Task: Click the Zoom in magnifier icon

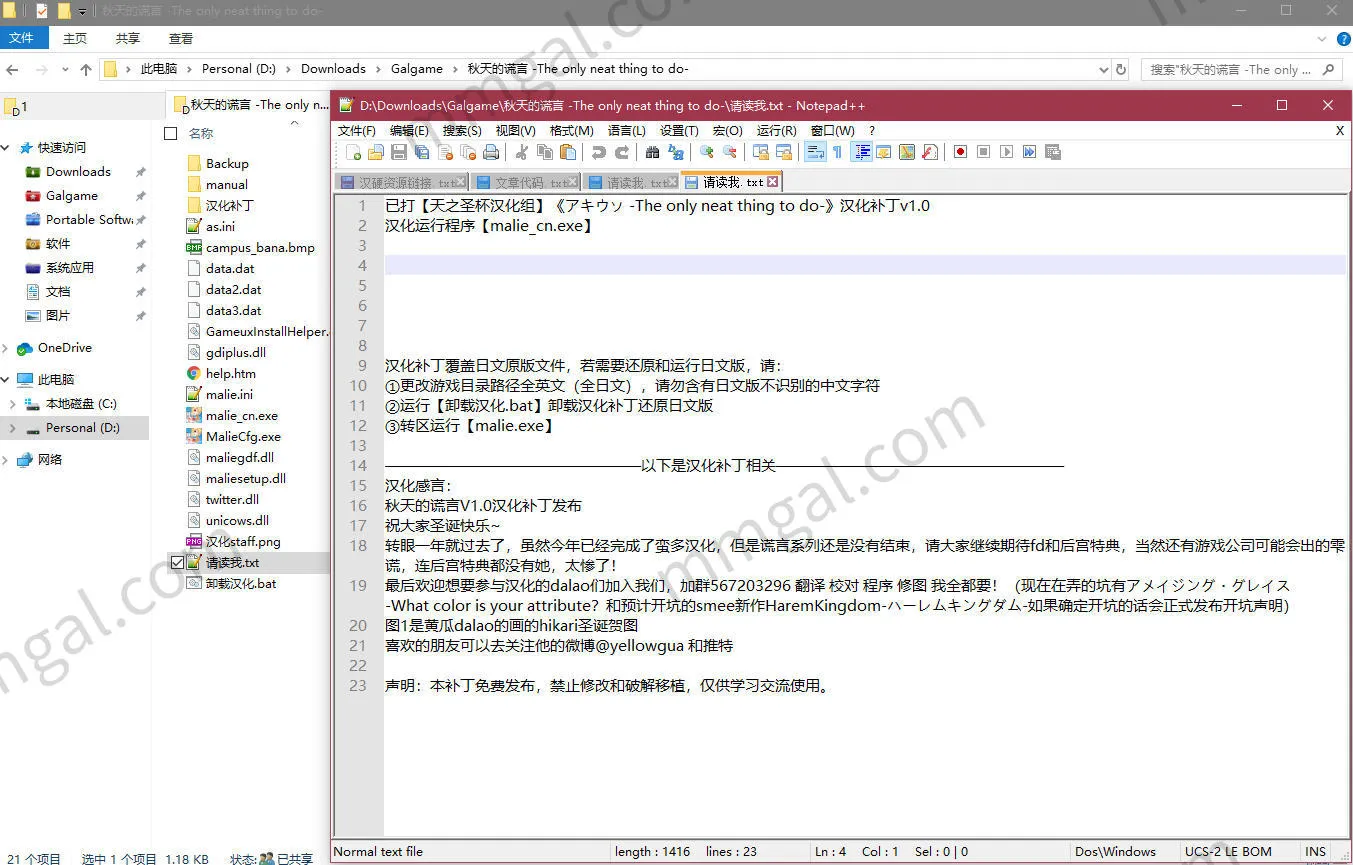Action: click(x=706, y=152)
